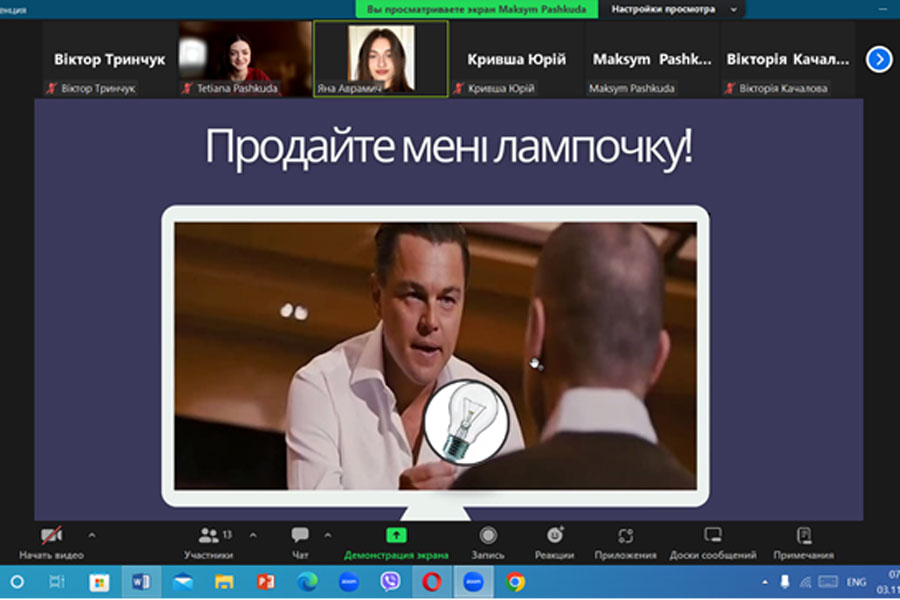
Task: Switch the ENG input language indicator
Action: 856,582
